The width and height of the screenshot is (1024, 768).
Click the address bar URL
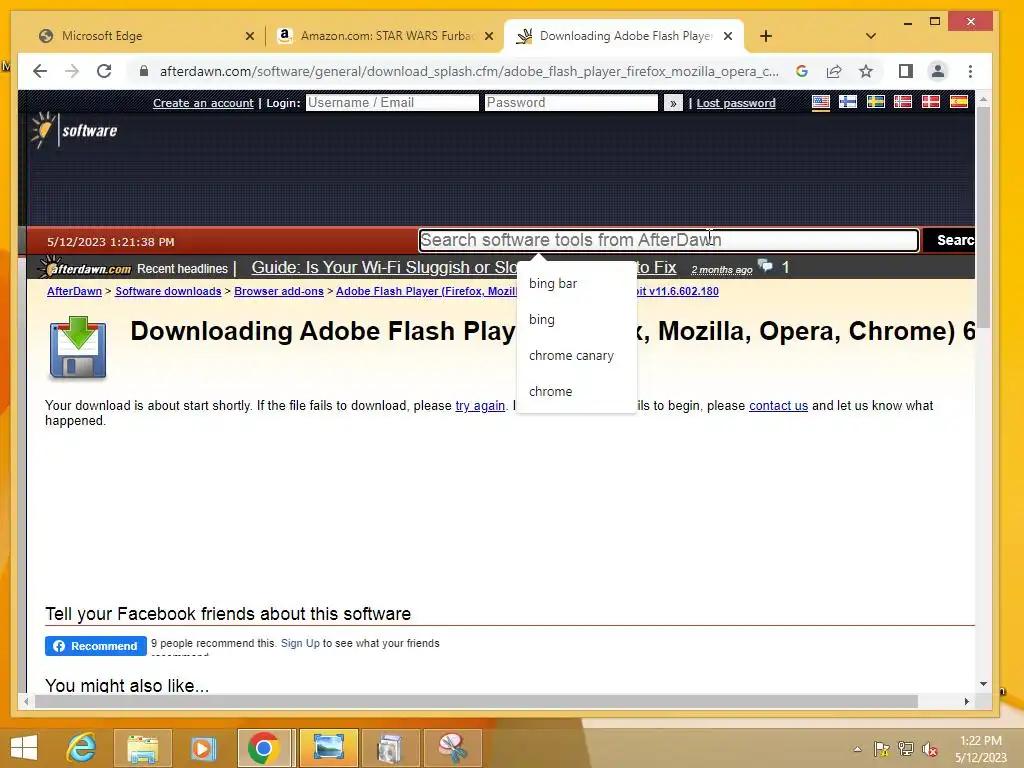469,71
